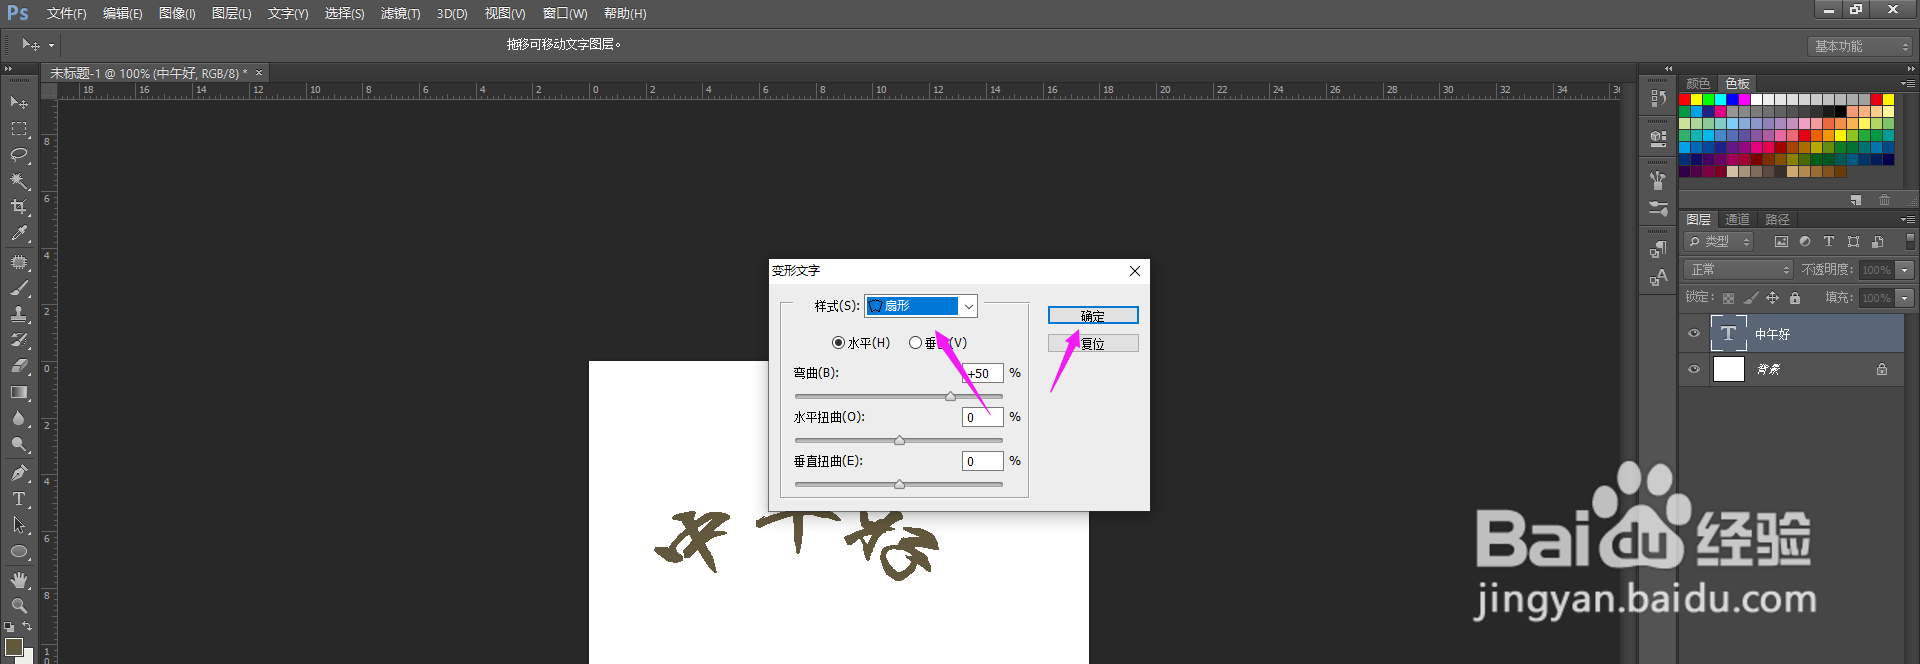Select the Crop tool
Image resolution: width=1920 pixels, height=664 pixels.
[19, 207]
